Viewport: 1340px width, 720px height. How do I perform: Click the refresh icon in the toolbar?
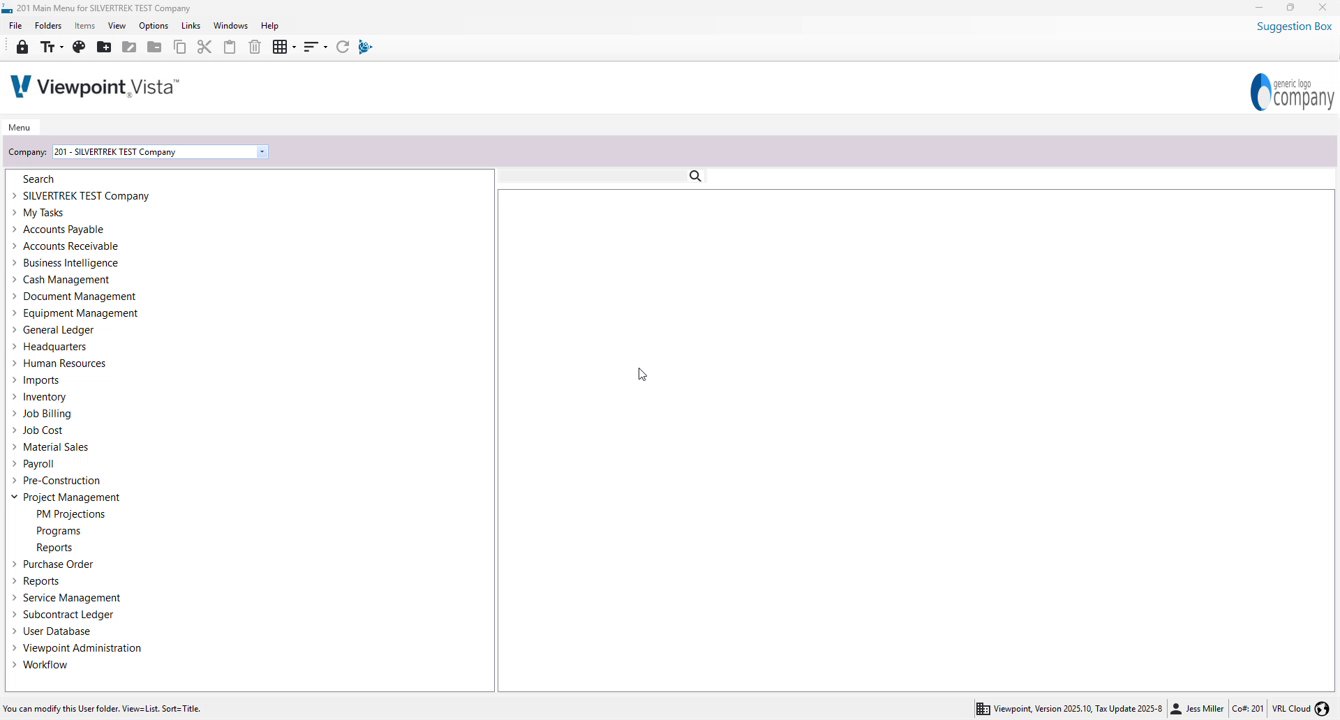(343, 47)
